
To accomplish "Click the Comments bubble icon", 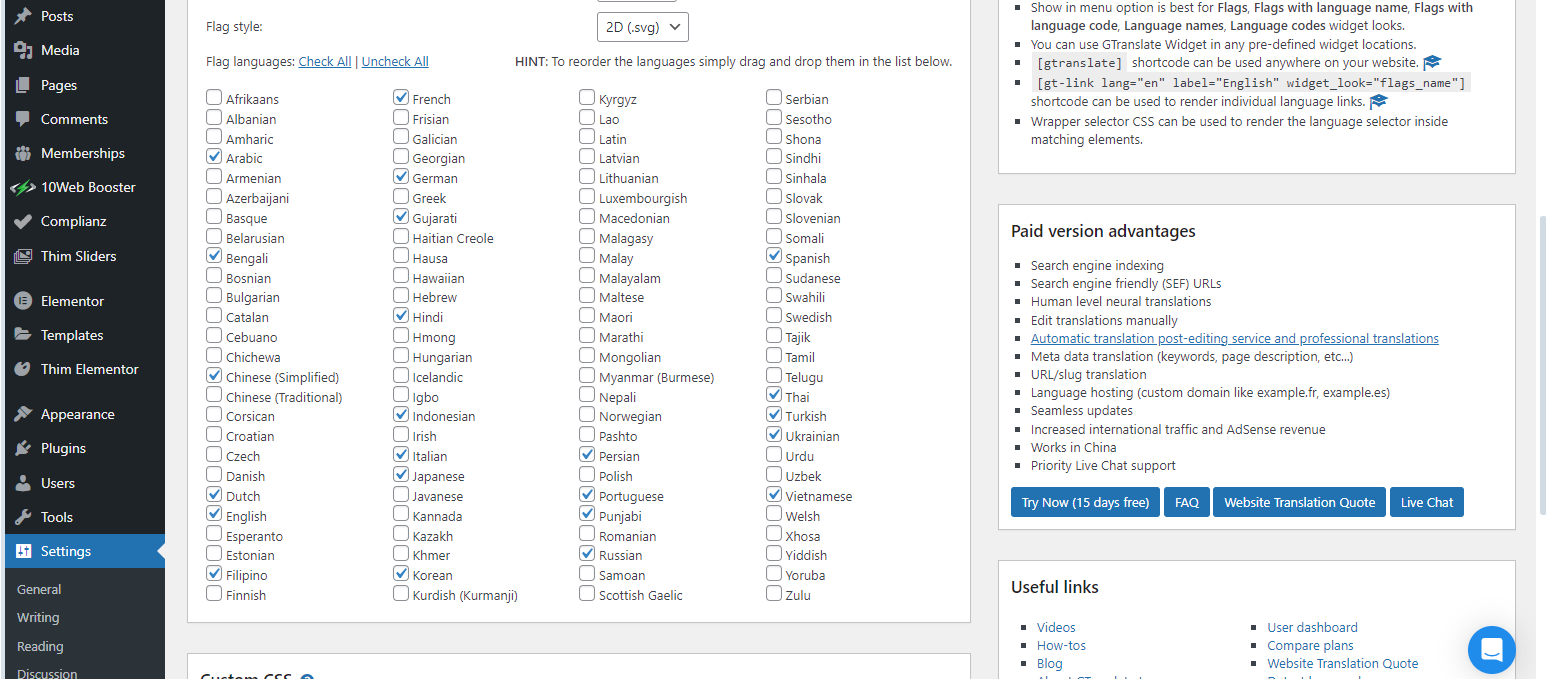I will 23,119.
